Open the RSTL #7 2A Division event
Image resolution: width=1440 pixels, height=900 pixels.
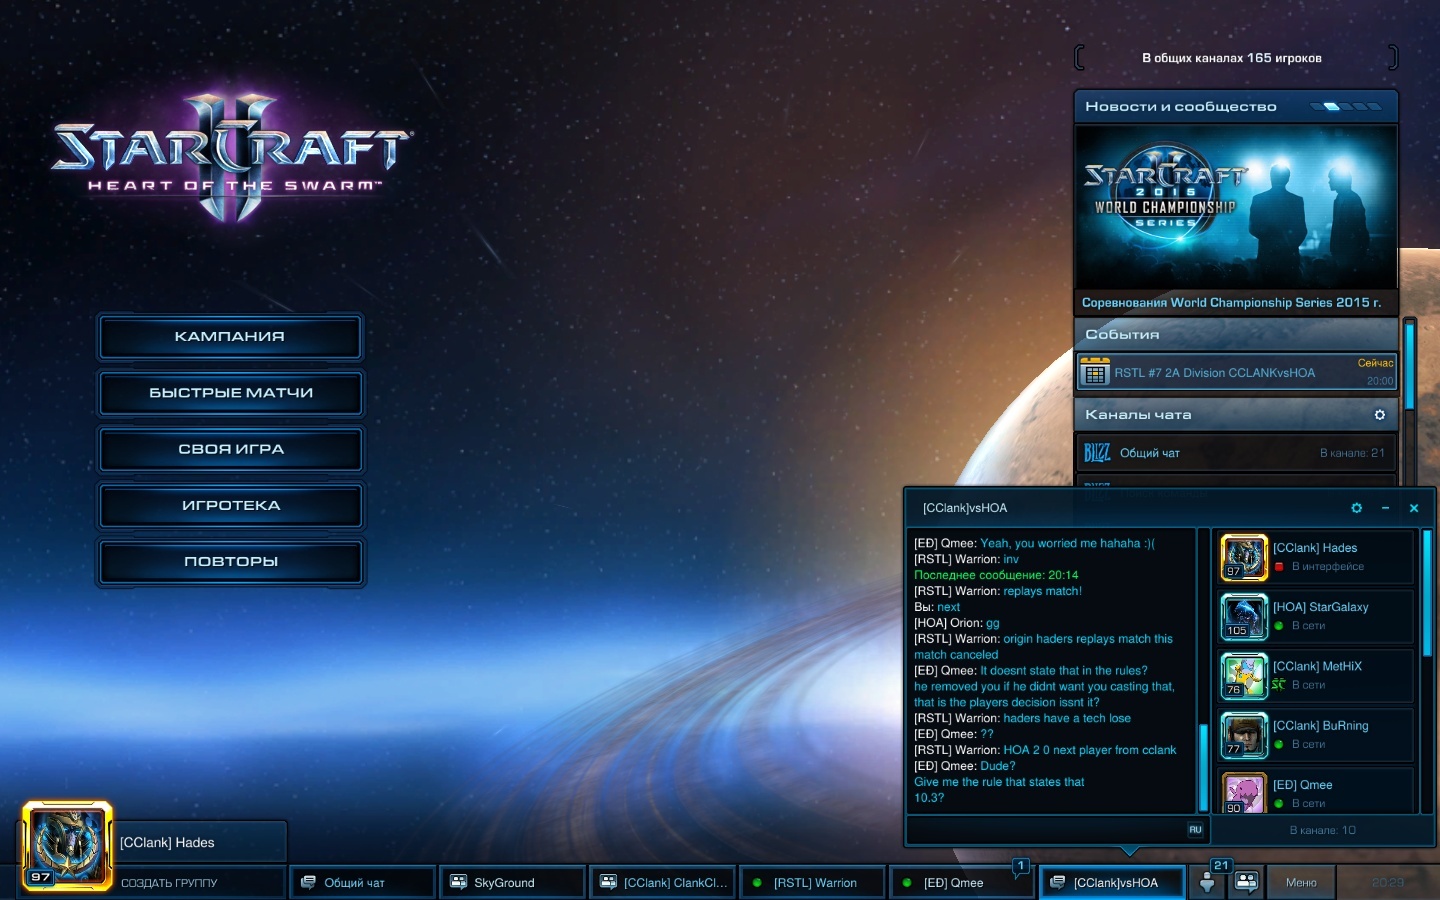1236,372
